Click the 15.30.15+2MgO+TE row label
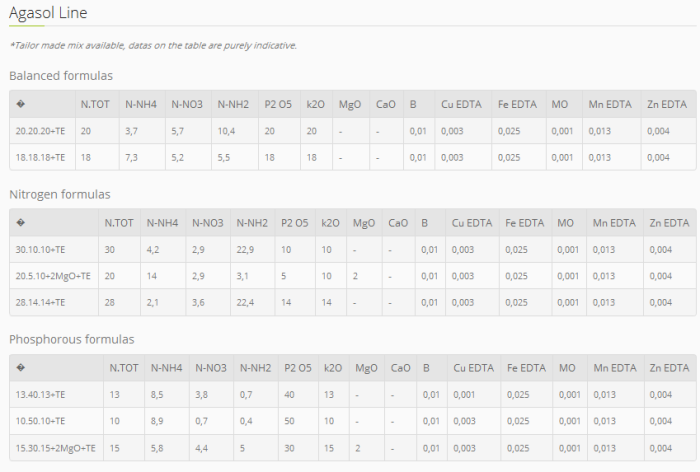 click(x=53, y=447)
